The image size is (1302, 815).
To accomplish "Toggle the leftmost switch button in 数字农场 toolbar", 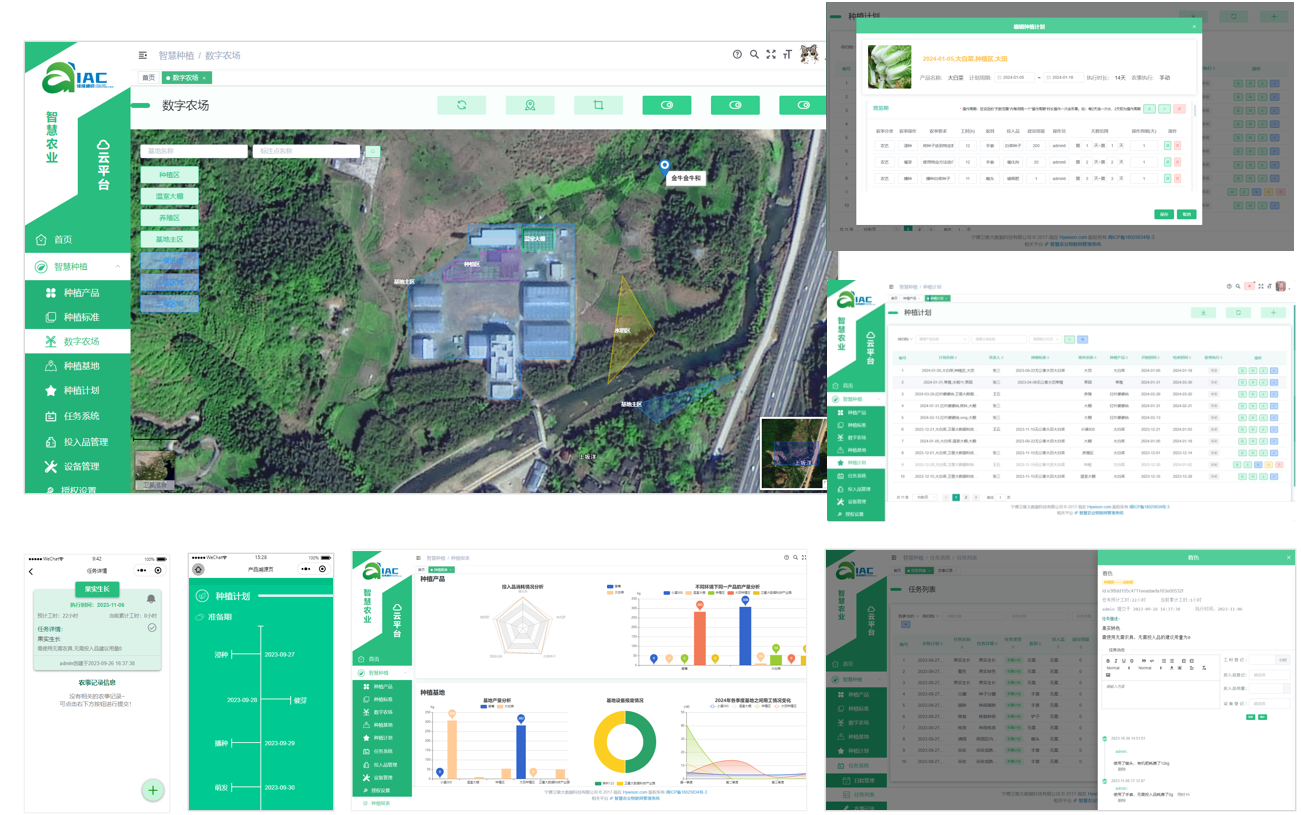I will click(x=667, y=105).
